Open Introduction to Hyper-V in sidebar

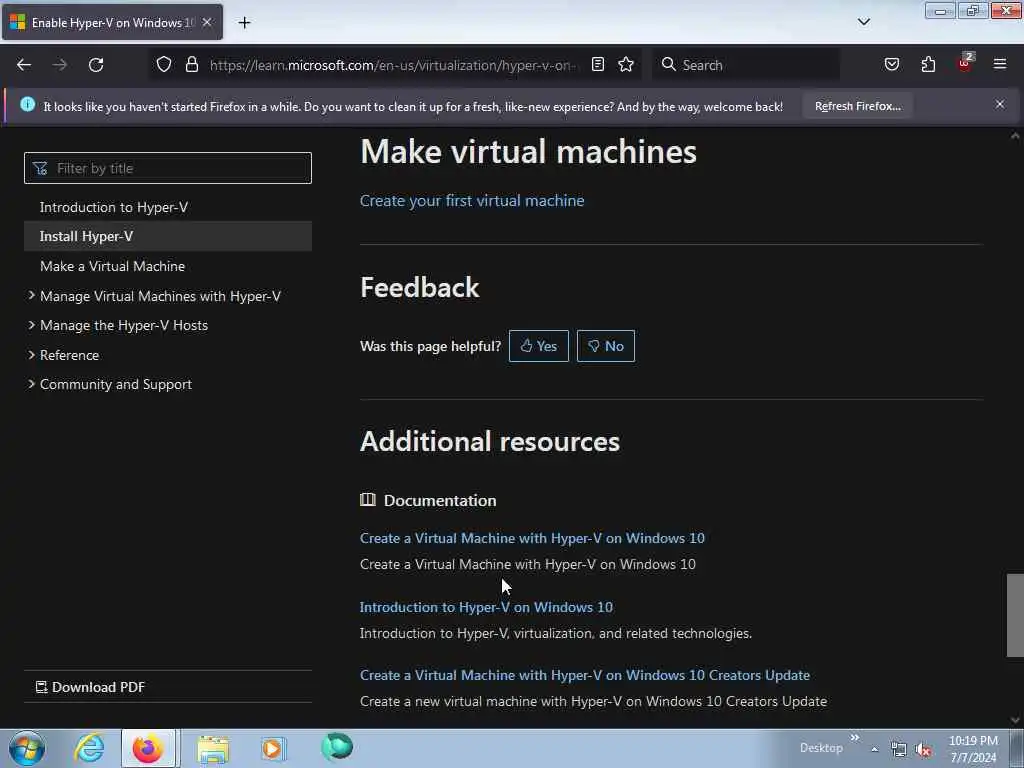pyautogui.click(x=114, y=207)
